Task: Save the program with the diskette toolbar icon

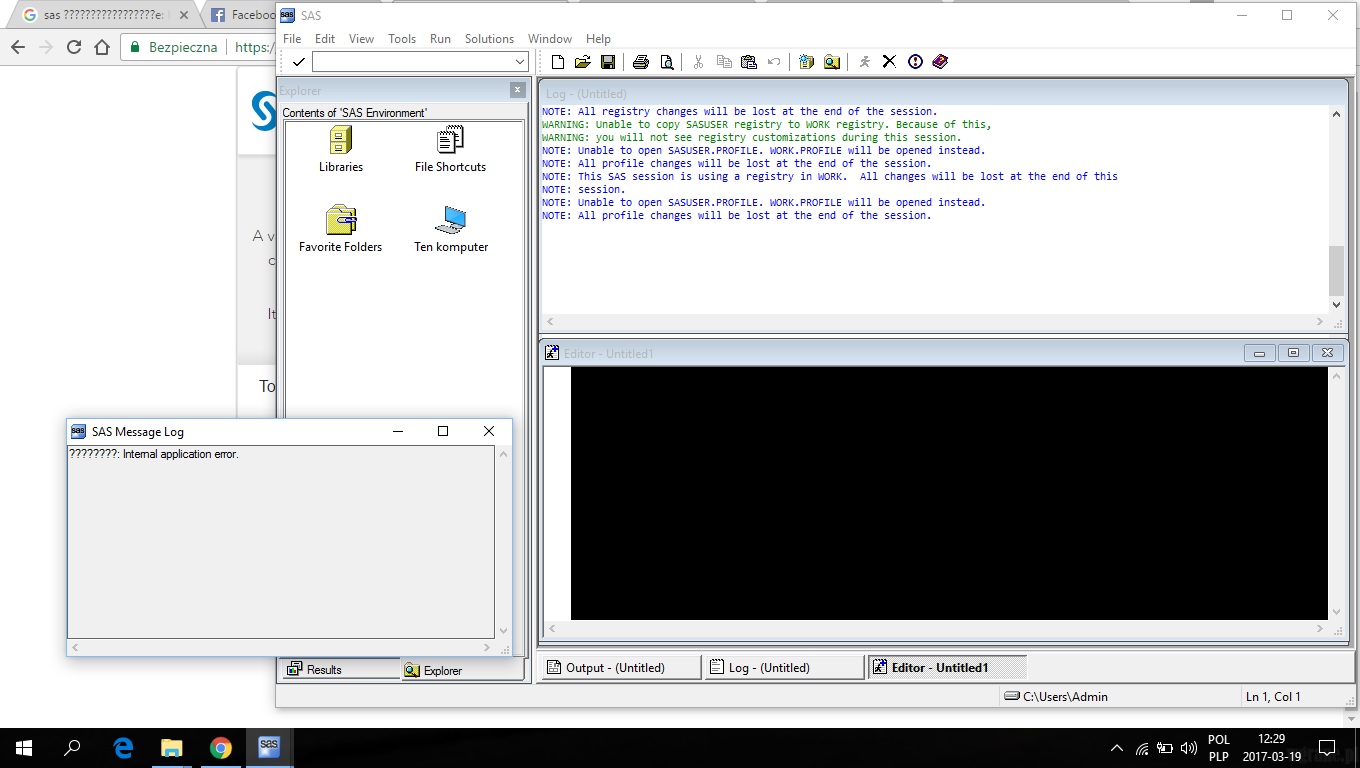Action: 608,61
